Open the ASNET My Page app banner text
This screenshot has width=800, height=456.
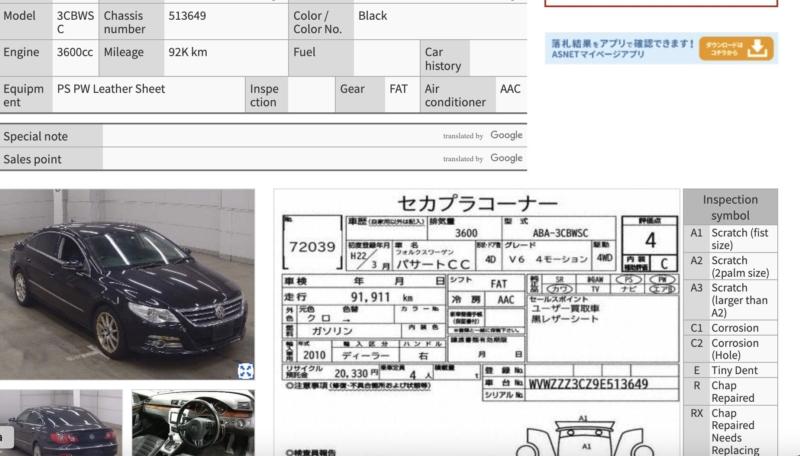620,47
